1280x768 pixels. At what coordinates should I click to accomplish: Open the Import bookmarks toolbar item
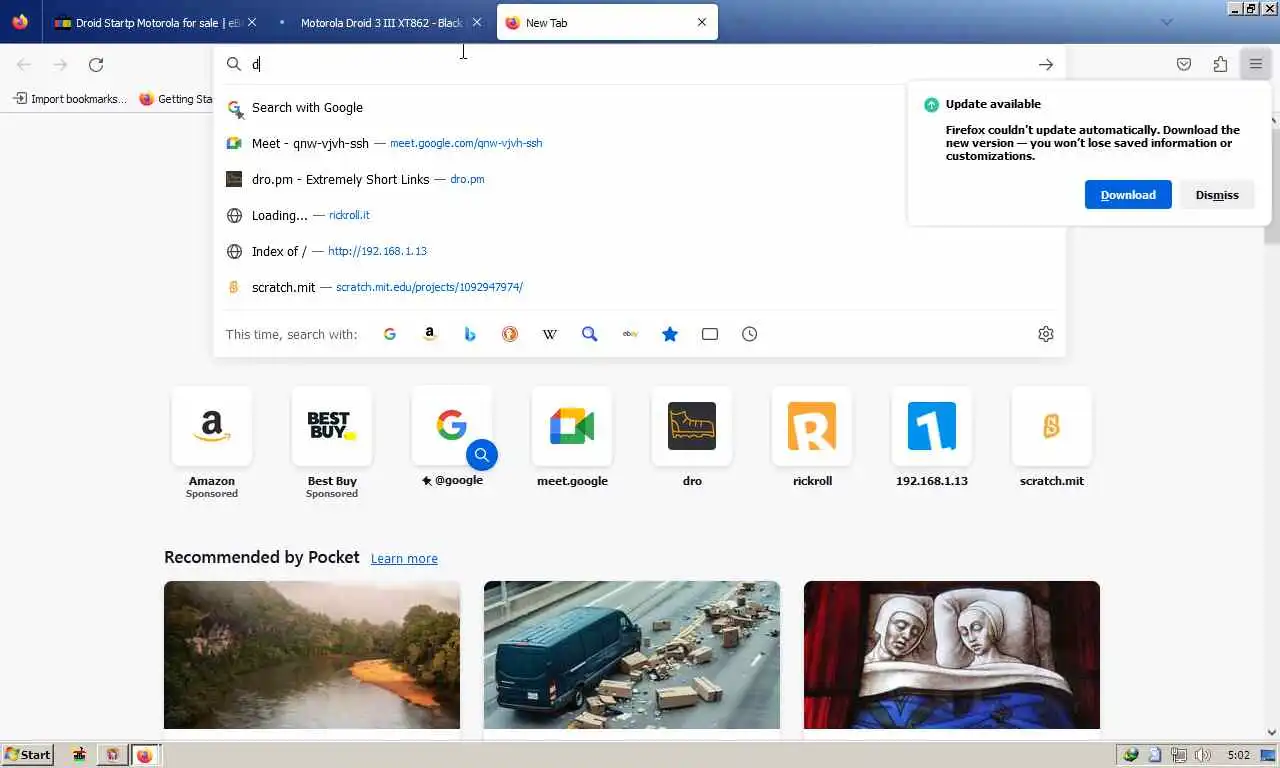coord(70,99)
